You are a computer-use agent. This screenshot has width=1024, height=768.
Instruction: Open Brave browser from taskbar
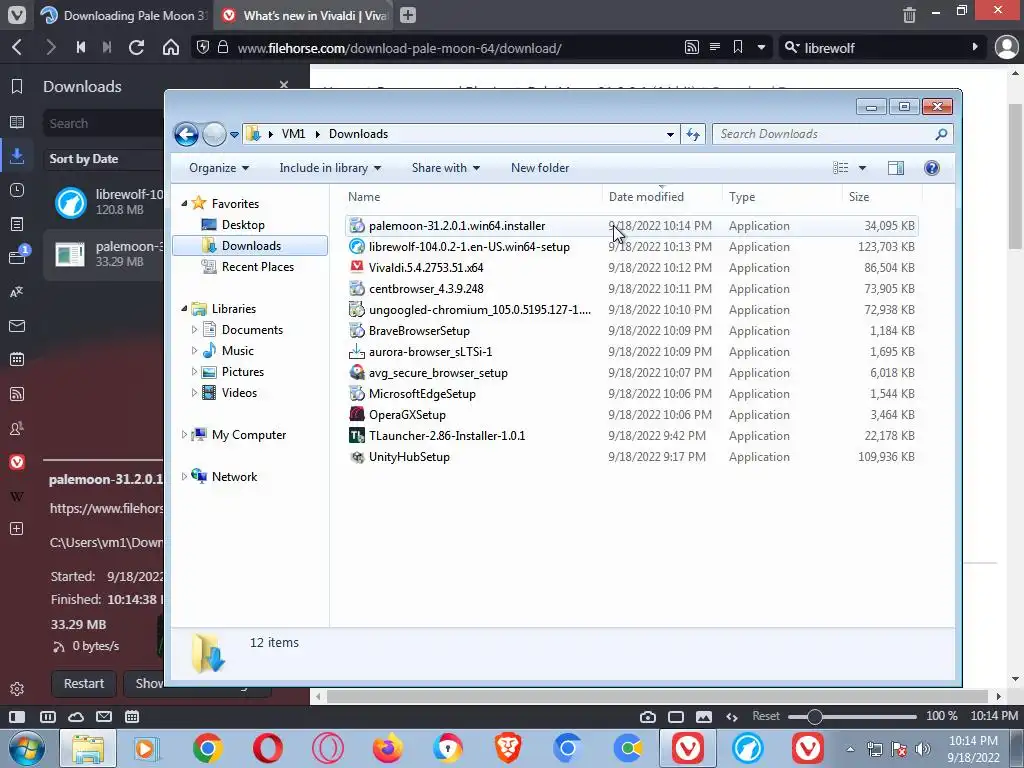coord(507,748)
